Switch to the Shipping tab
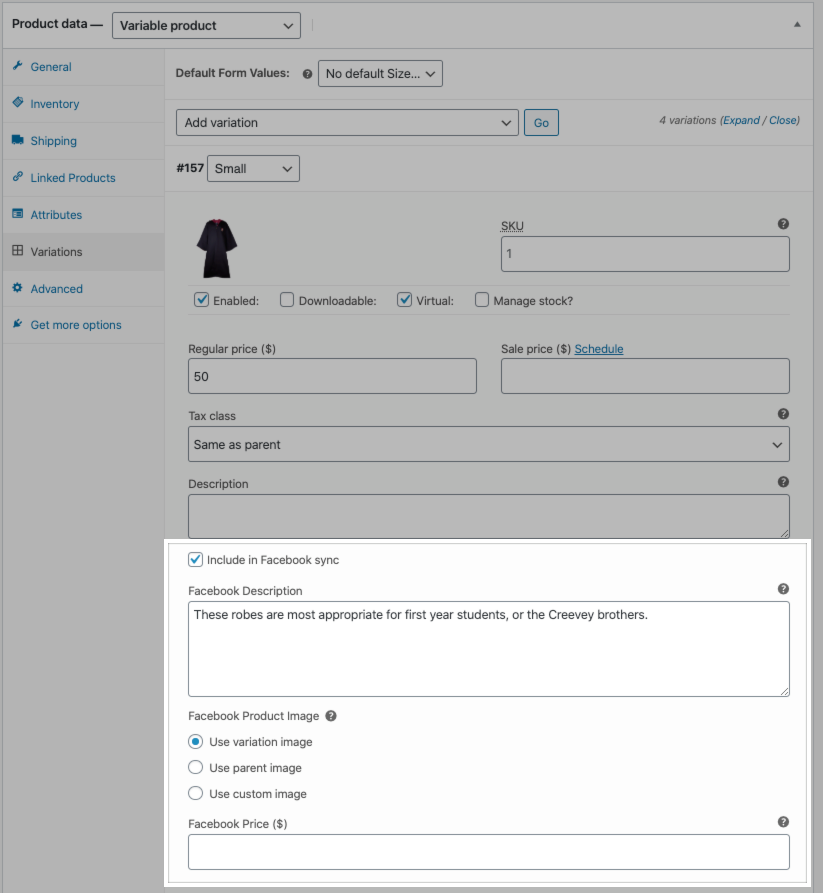Viewport: 823px width, 893px height. click(x=83, y=141)
